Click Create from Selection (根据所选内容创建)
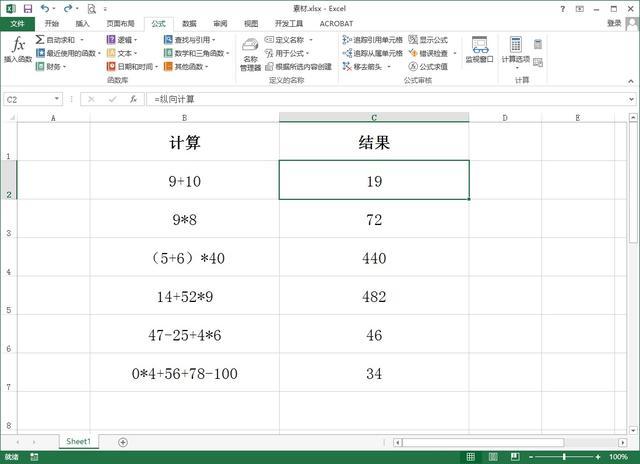Viewport: 640px width, 464px height. 298,66
